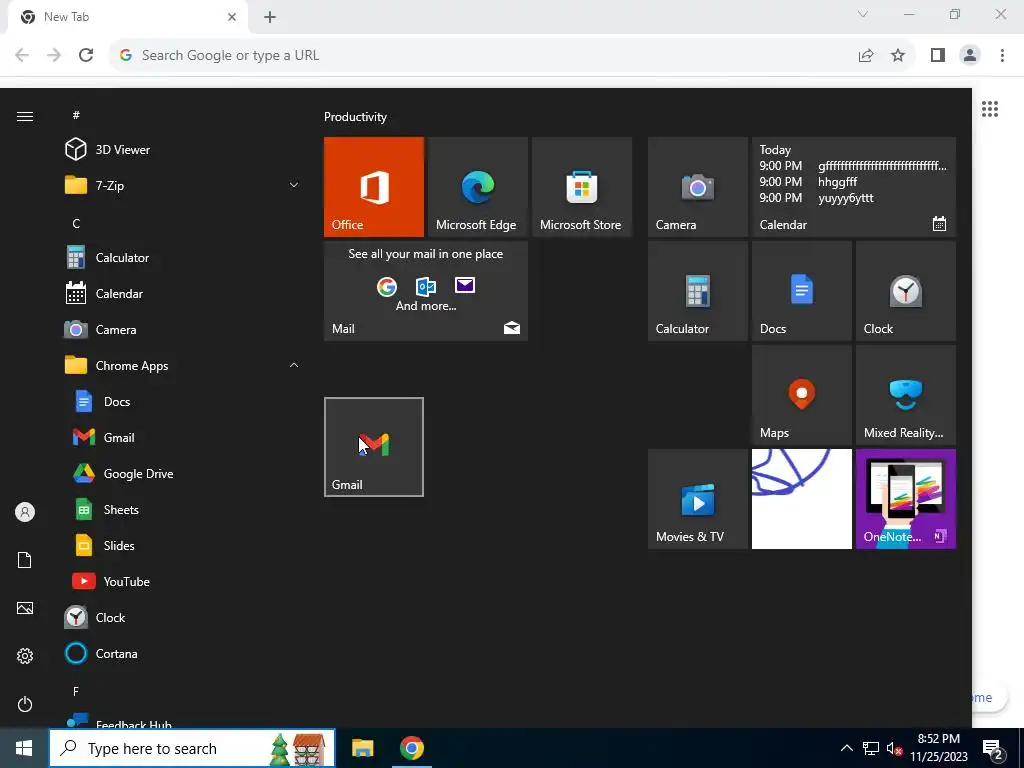This screenshot has height=768, width=1024.
Task: Open the user account icon
Action: click(x=25, y=512)
